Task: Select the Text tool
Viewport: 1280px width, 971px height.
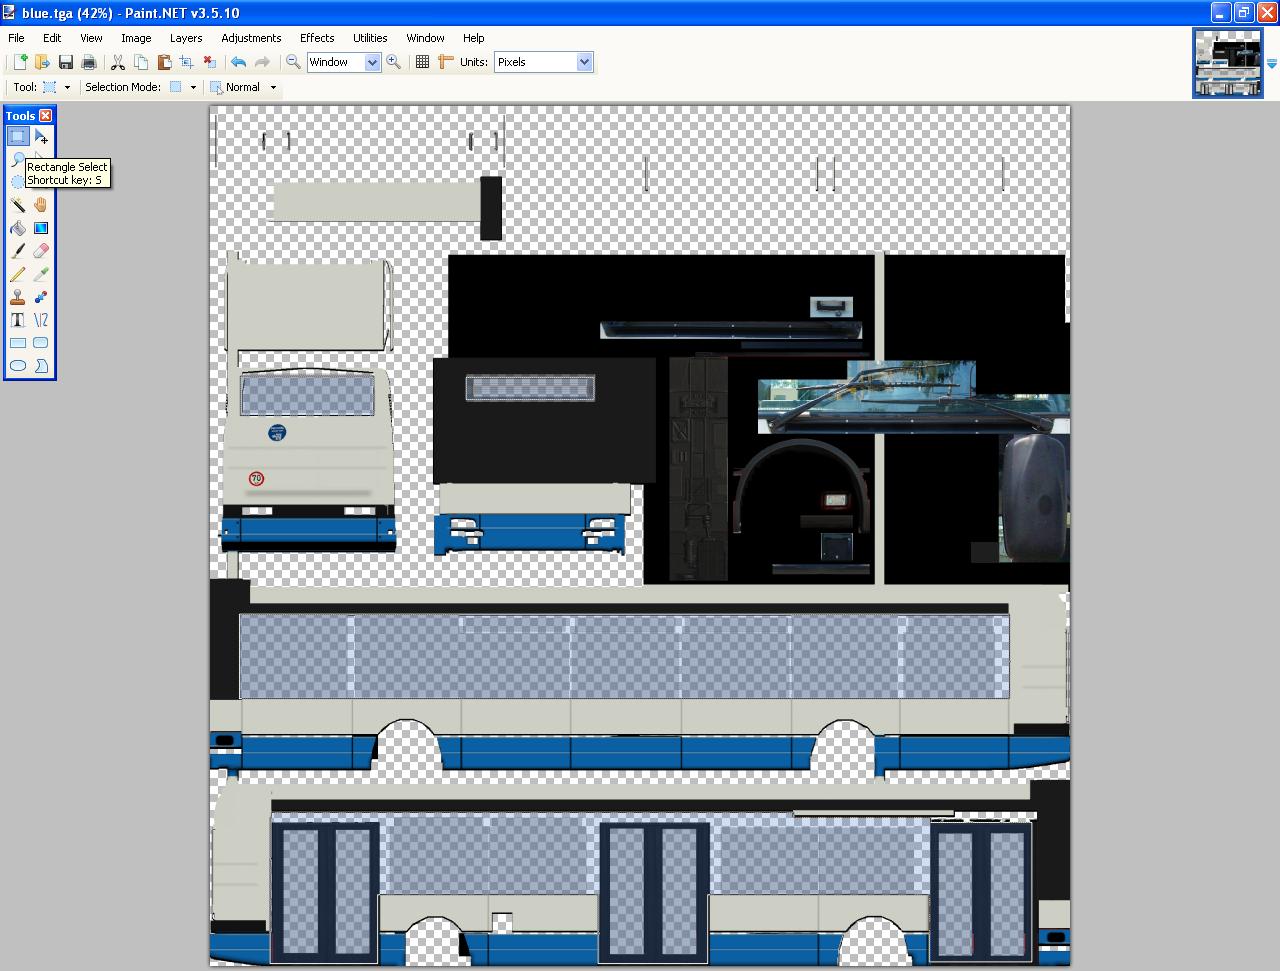Action: coord(18,320)
